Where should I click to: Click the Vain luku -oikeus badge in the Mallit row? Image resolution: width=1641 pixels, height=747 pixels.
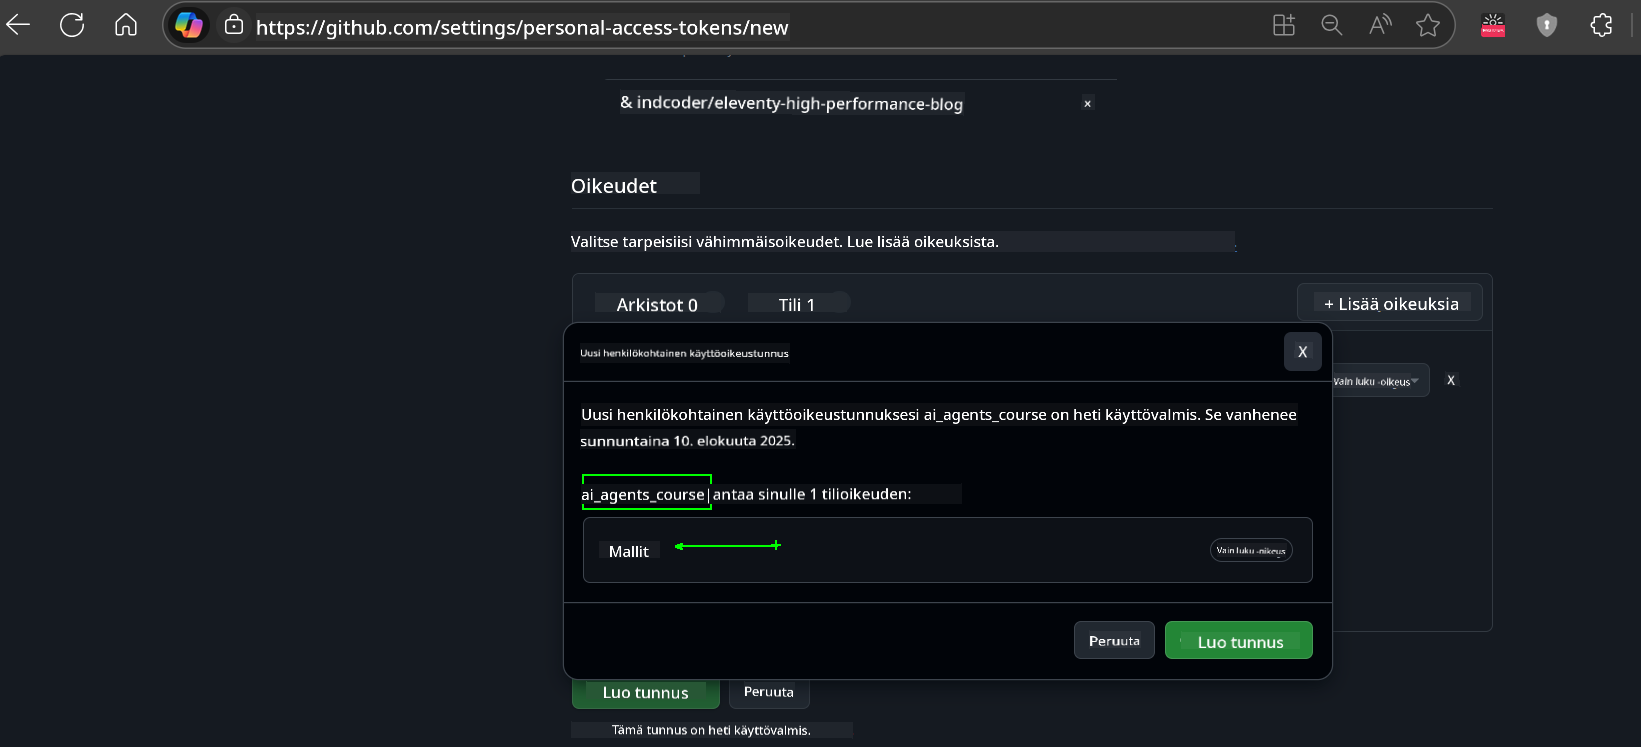tap(1251, 550)
